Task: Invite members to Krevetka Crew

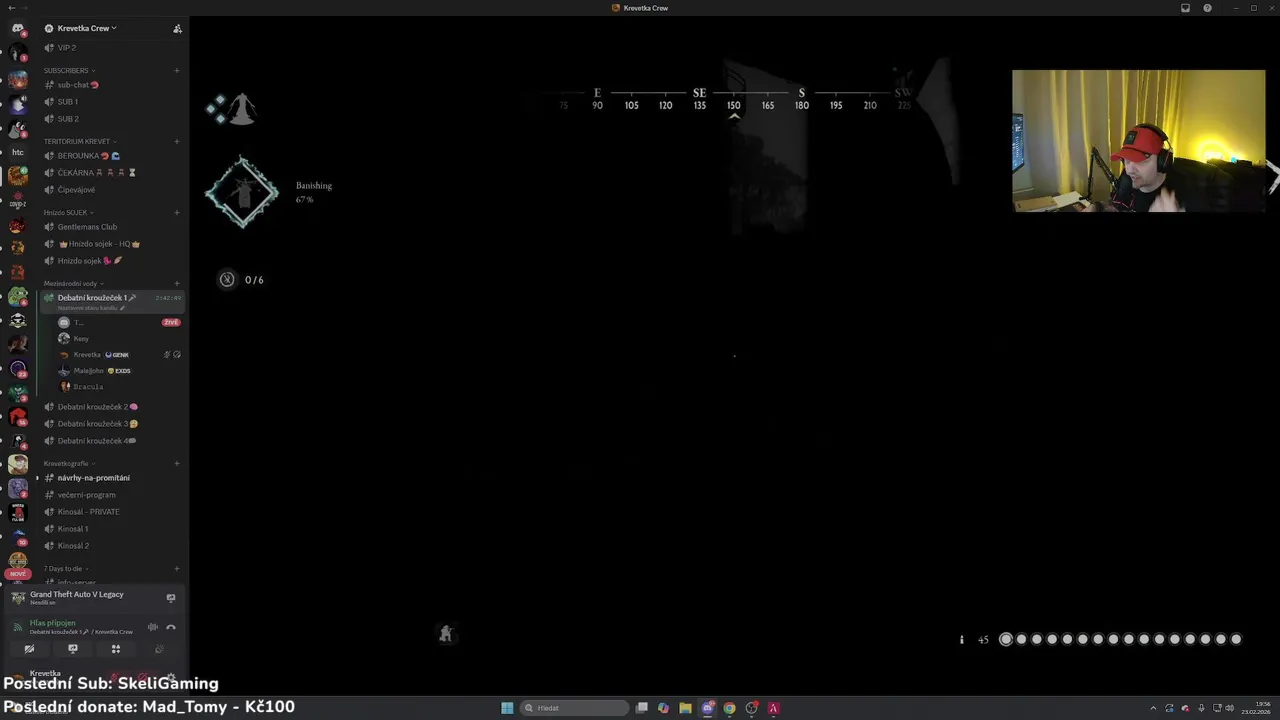Action: pyautogui.click(x=177, y=28)
